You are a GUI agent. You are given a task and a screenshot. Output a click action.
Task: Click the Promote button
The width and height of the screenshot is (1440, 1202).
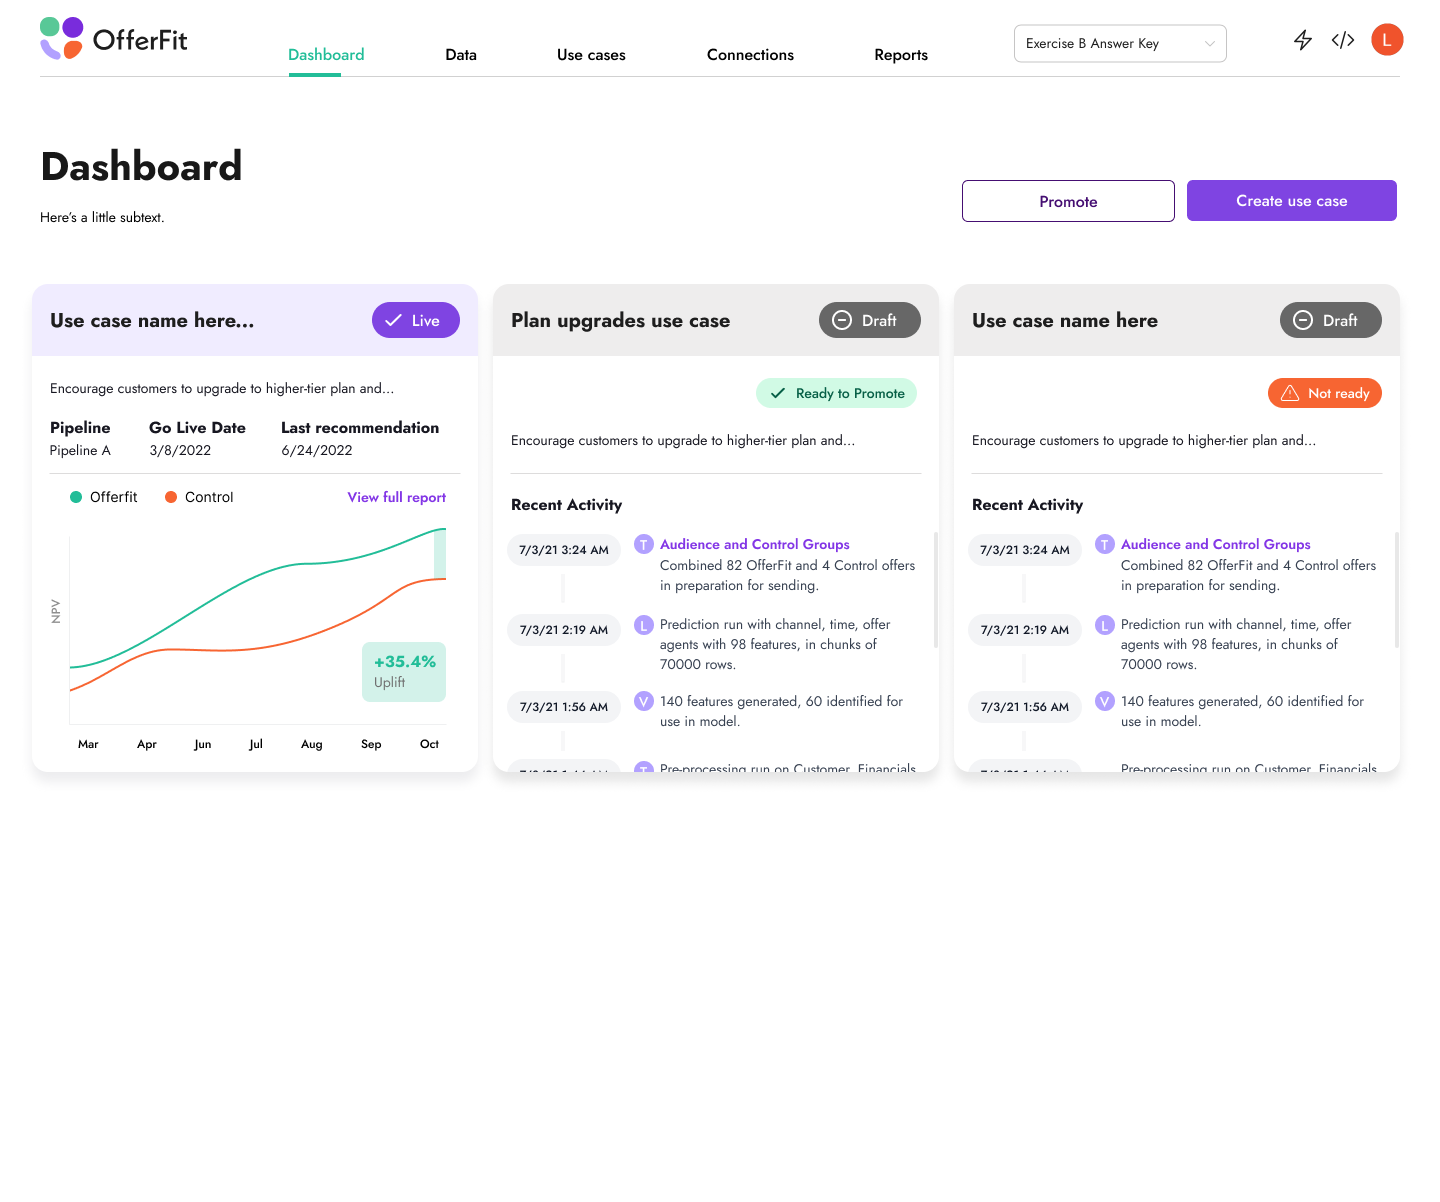tap(1068, 201)
